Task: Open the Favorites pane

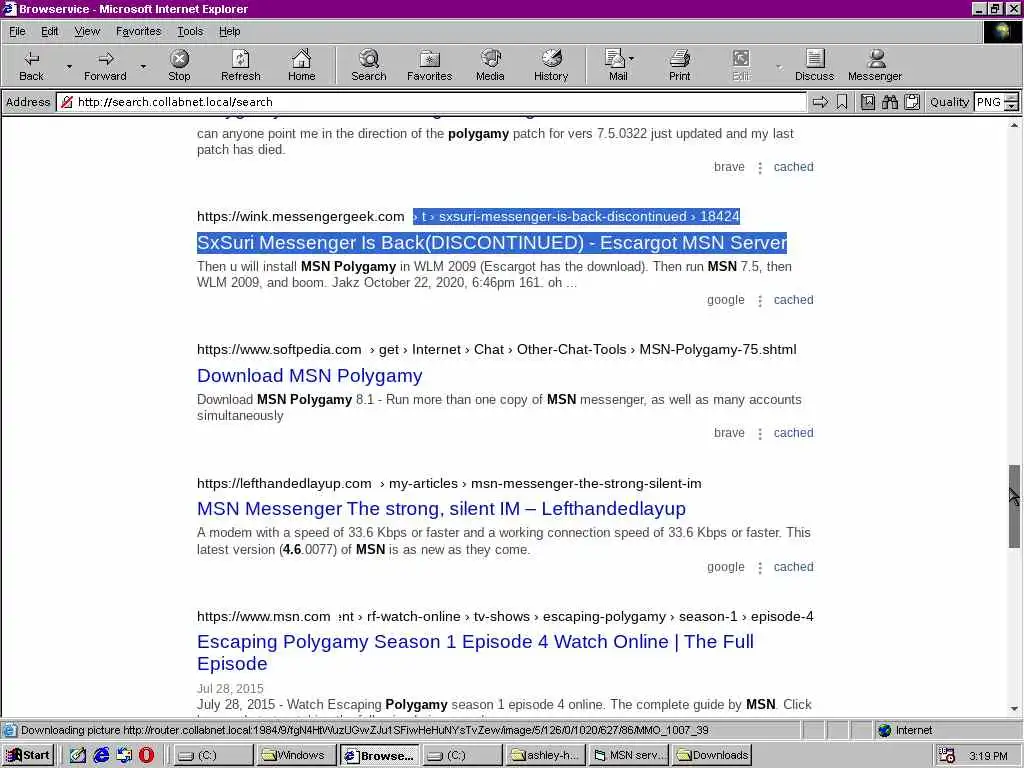Action: 429,65
